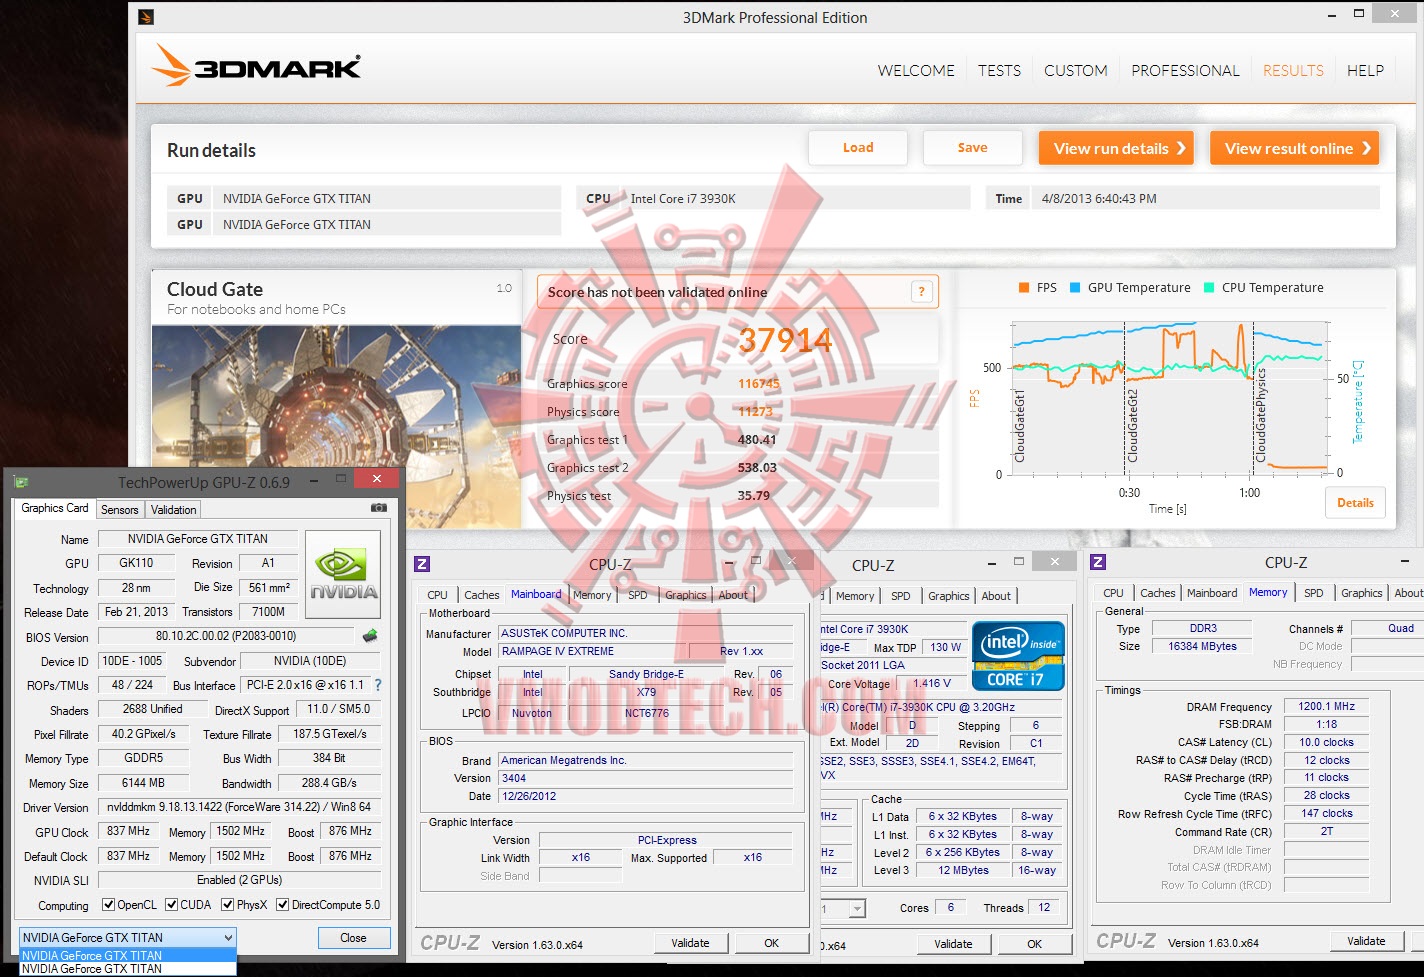Viewport: 1424px width, 977px height.
Task: Click the memory size value 16384 MBytes
Action: point(1203,646)
